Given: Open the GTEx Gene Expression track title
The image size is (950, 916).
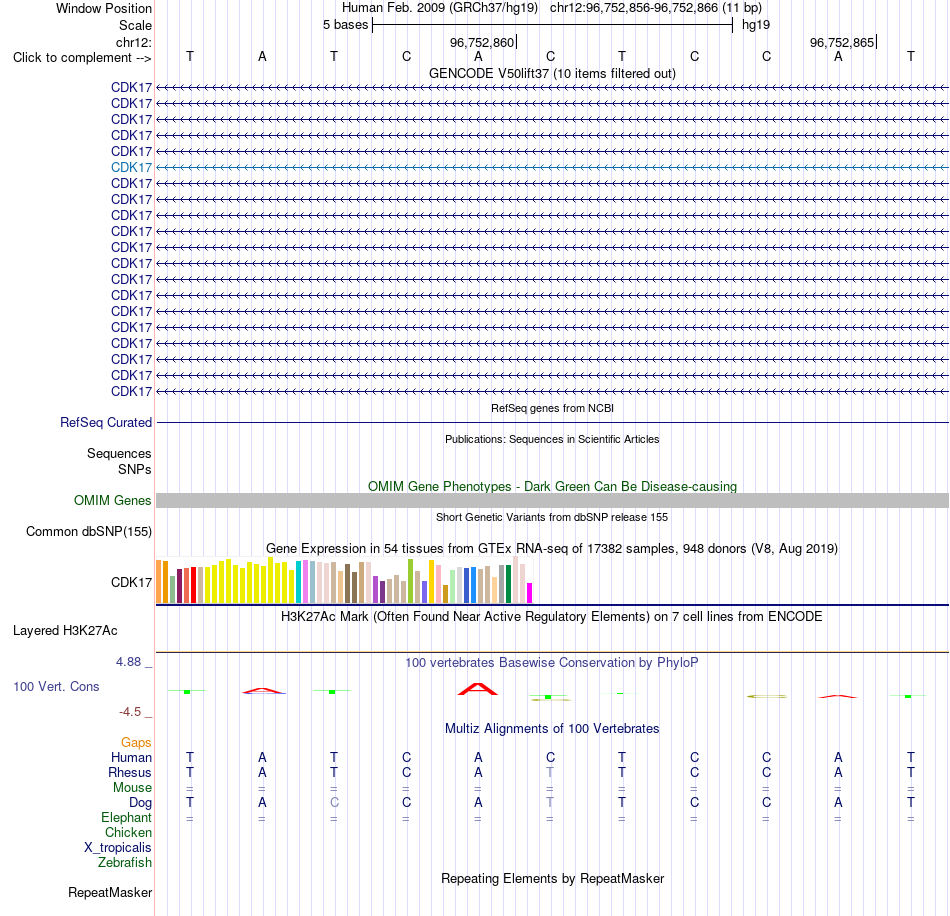Looking at the screenshot, I should tap(552, 548).
